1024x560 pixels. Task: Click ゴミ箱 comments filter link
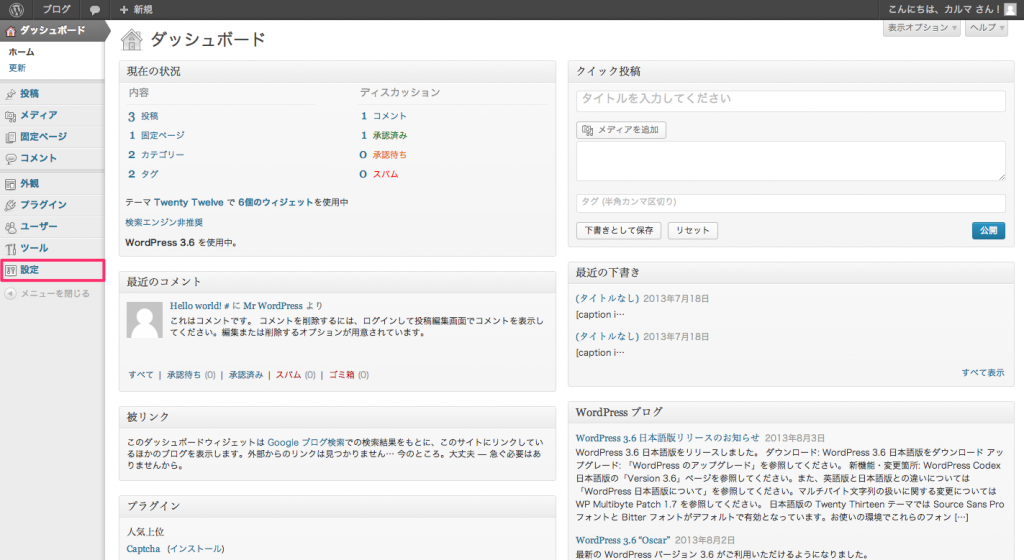[x=342, y=375]
